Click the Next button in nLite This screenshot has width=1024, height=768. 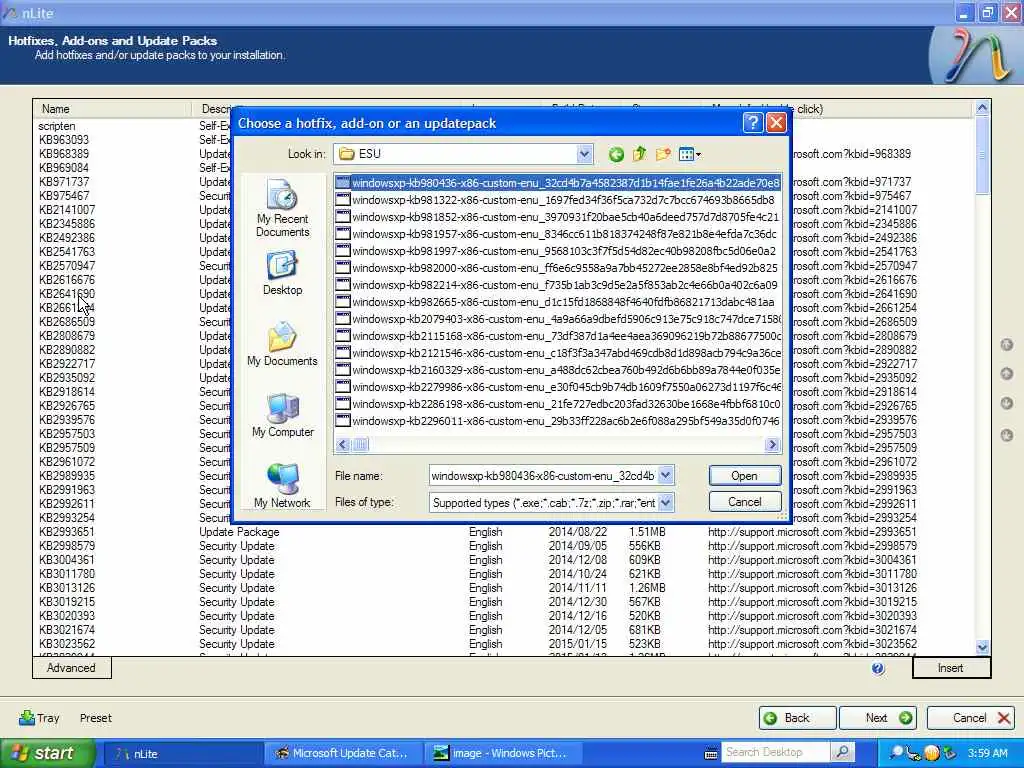click(877, 718)
